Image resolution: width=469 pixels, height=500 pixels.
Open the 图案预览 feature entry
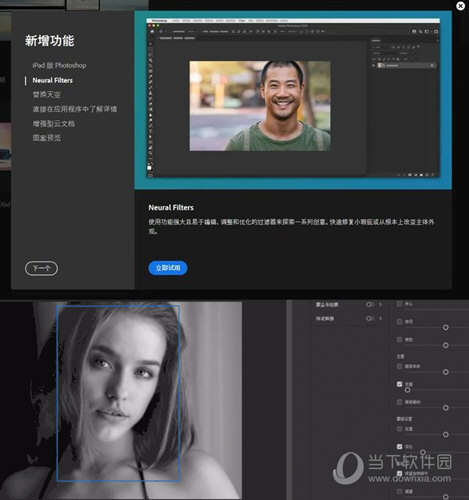pyautogui.click(x=47, y=138)
